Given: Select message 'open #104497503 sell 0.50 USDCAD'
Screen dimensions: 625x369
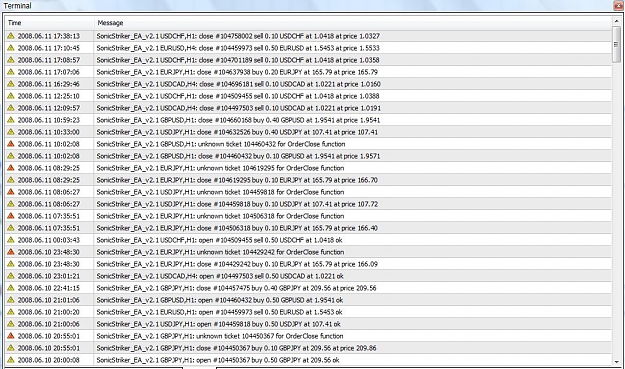Looking at the screenshot, I should click(220, 276).
